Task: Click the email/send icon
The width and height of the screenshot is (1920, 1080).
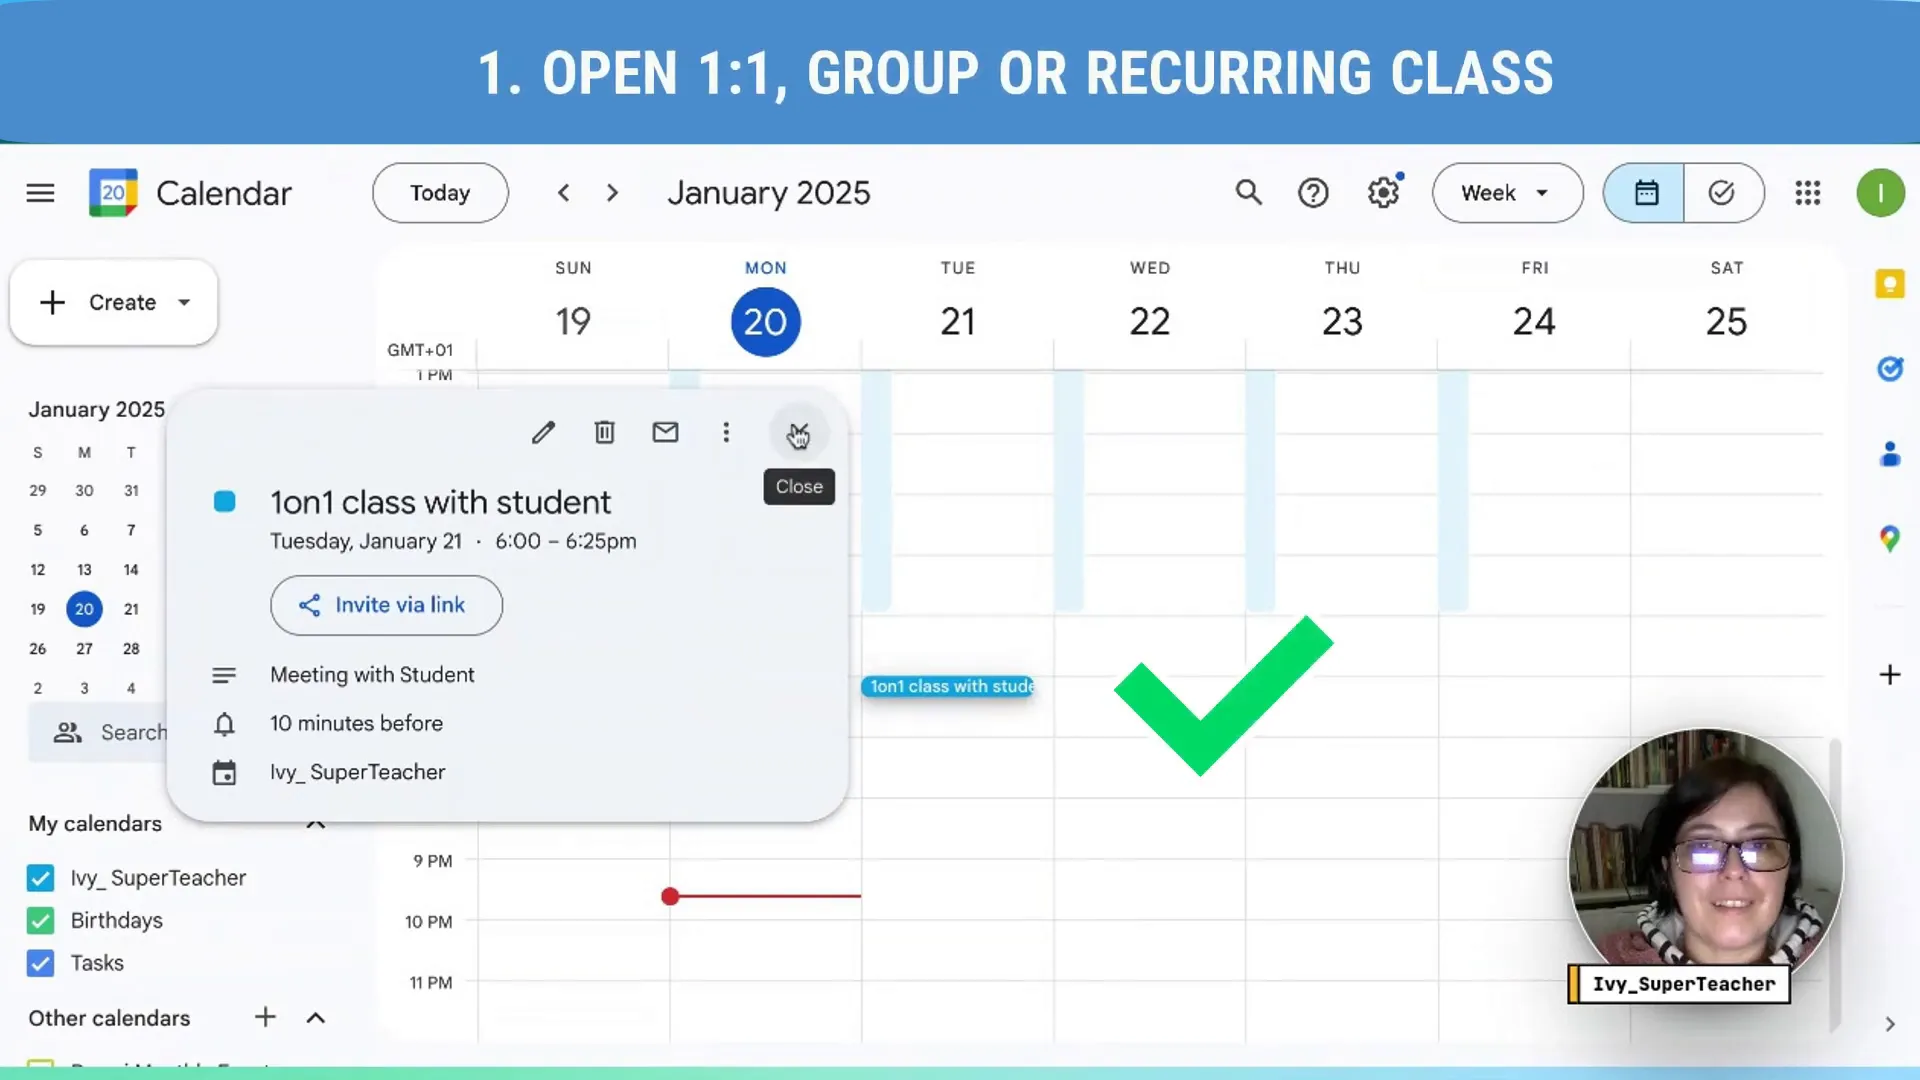Action: (666, 431)
